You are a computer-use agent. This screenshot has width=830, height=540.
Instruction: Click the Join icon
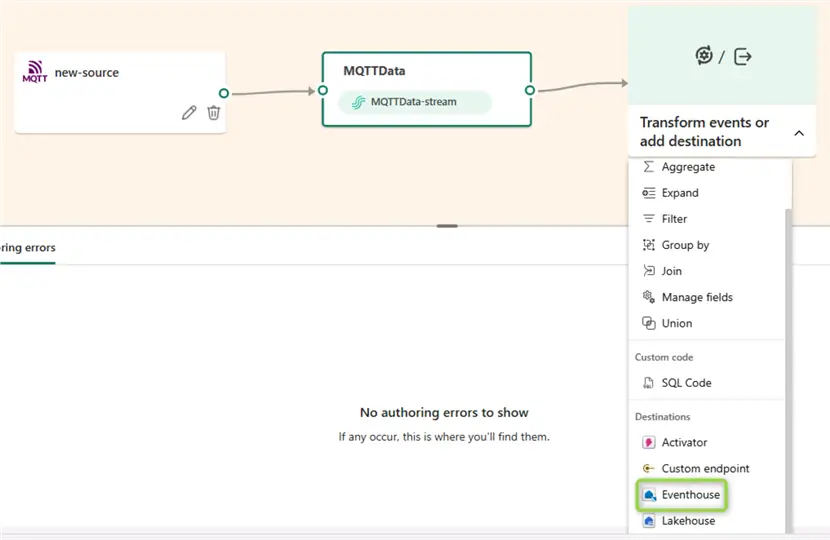(648, 271)
